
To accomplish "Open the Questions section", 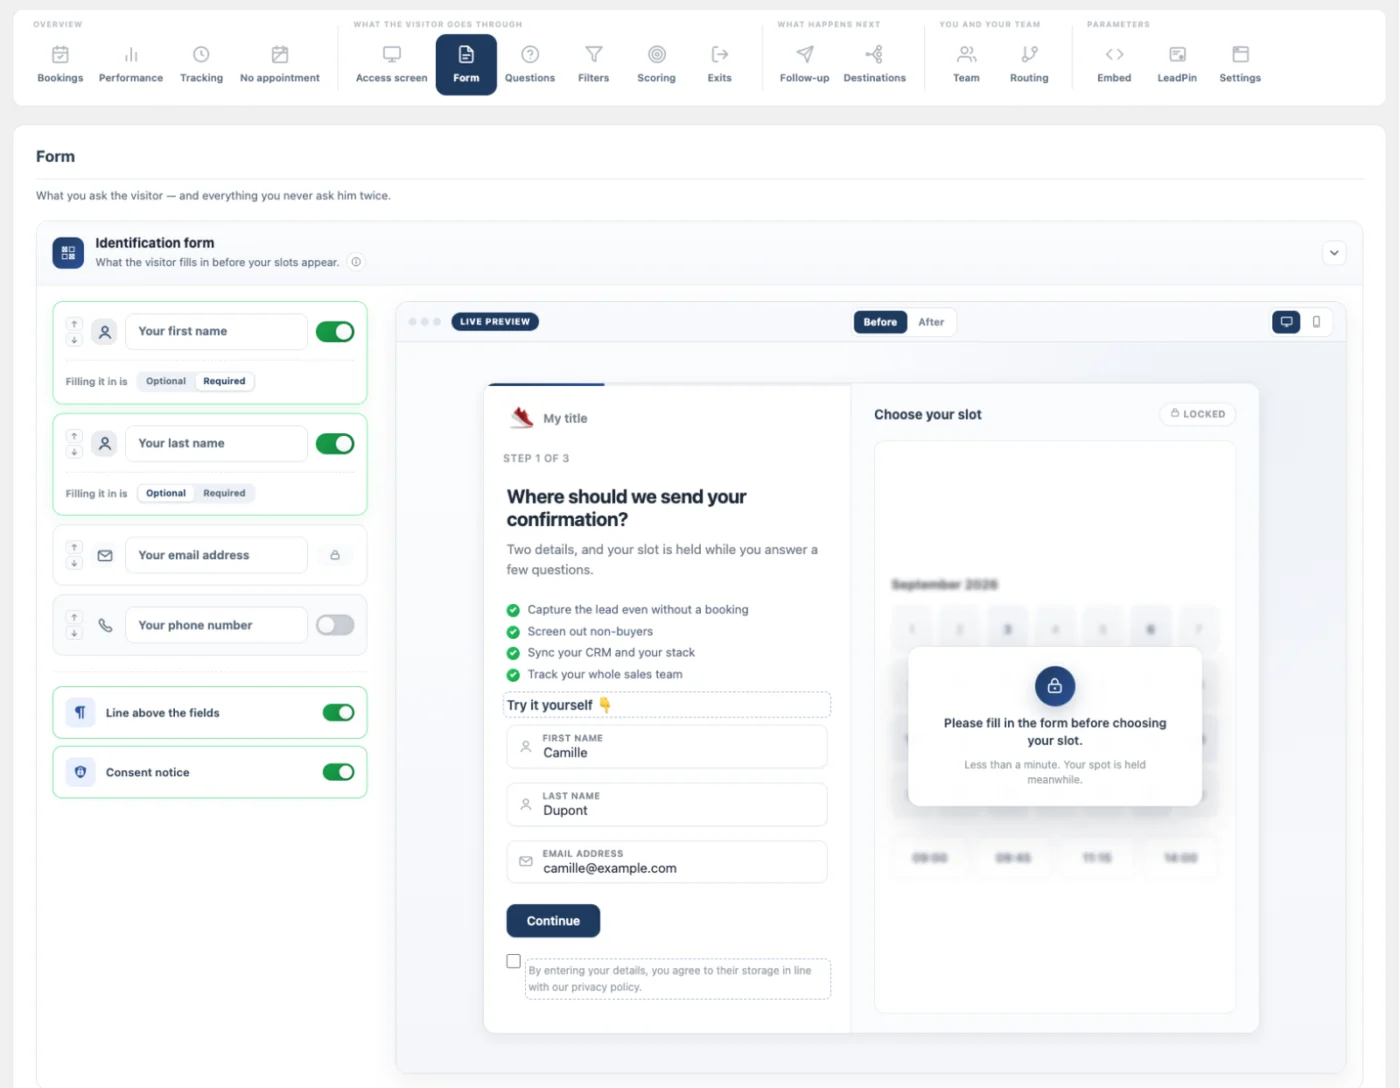I will (530, 64).
